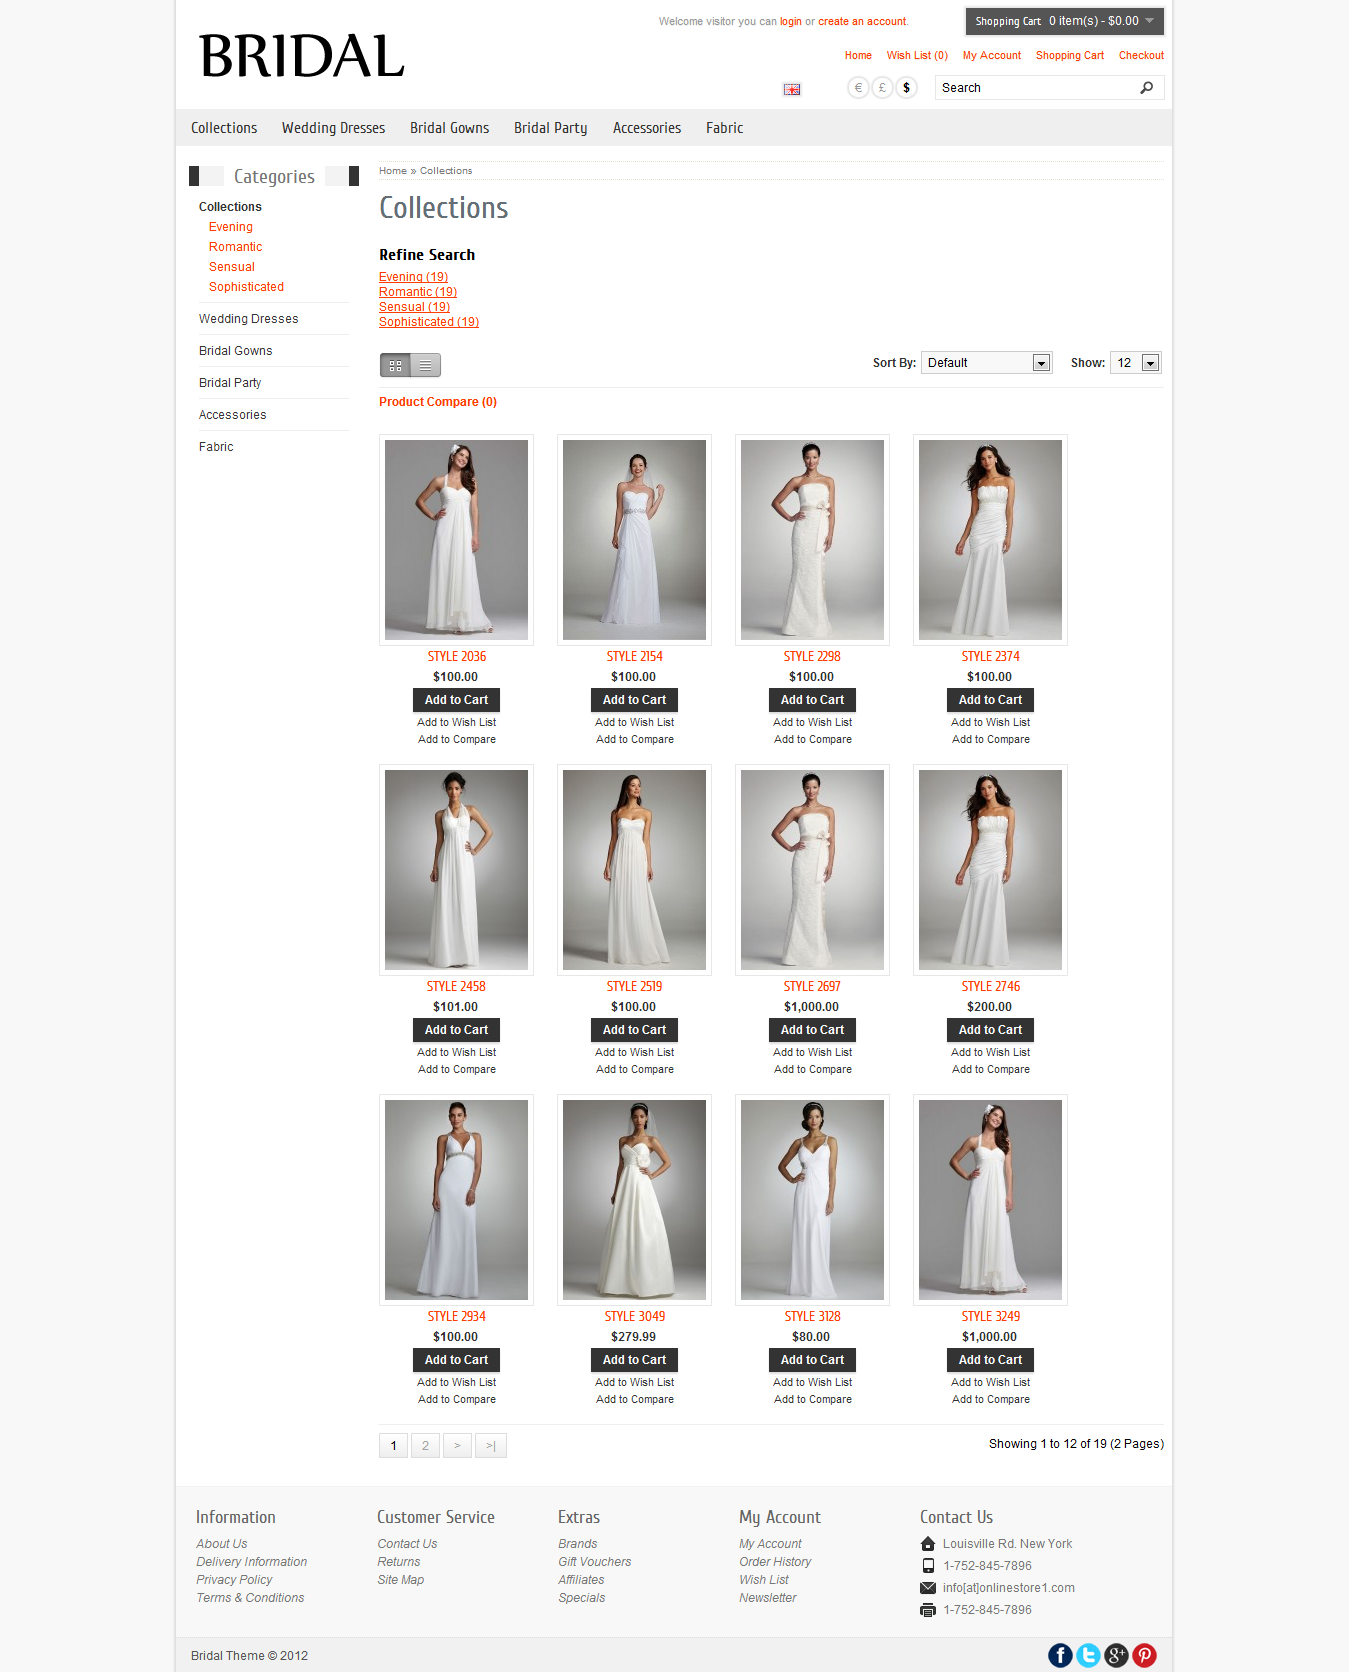
Task: Click My Account header link
Action: click(x=992, y=56)
